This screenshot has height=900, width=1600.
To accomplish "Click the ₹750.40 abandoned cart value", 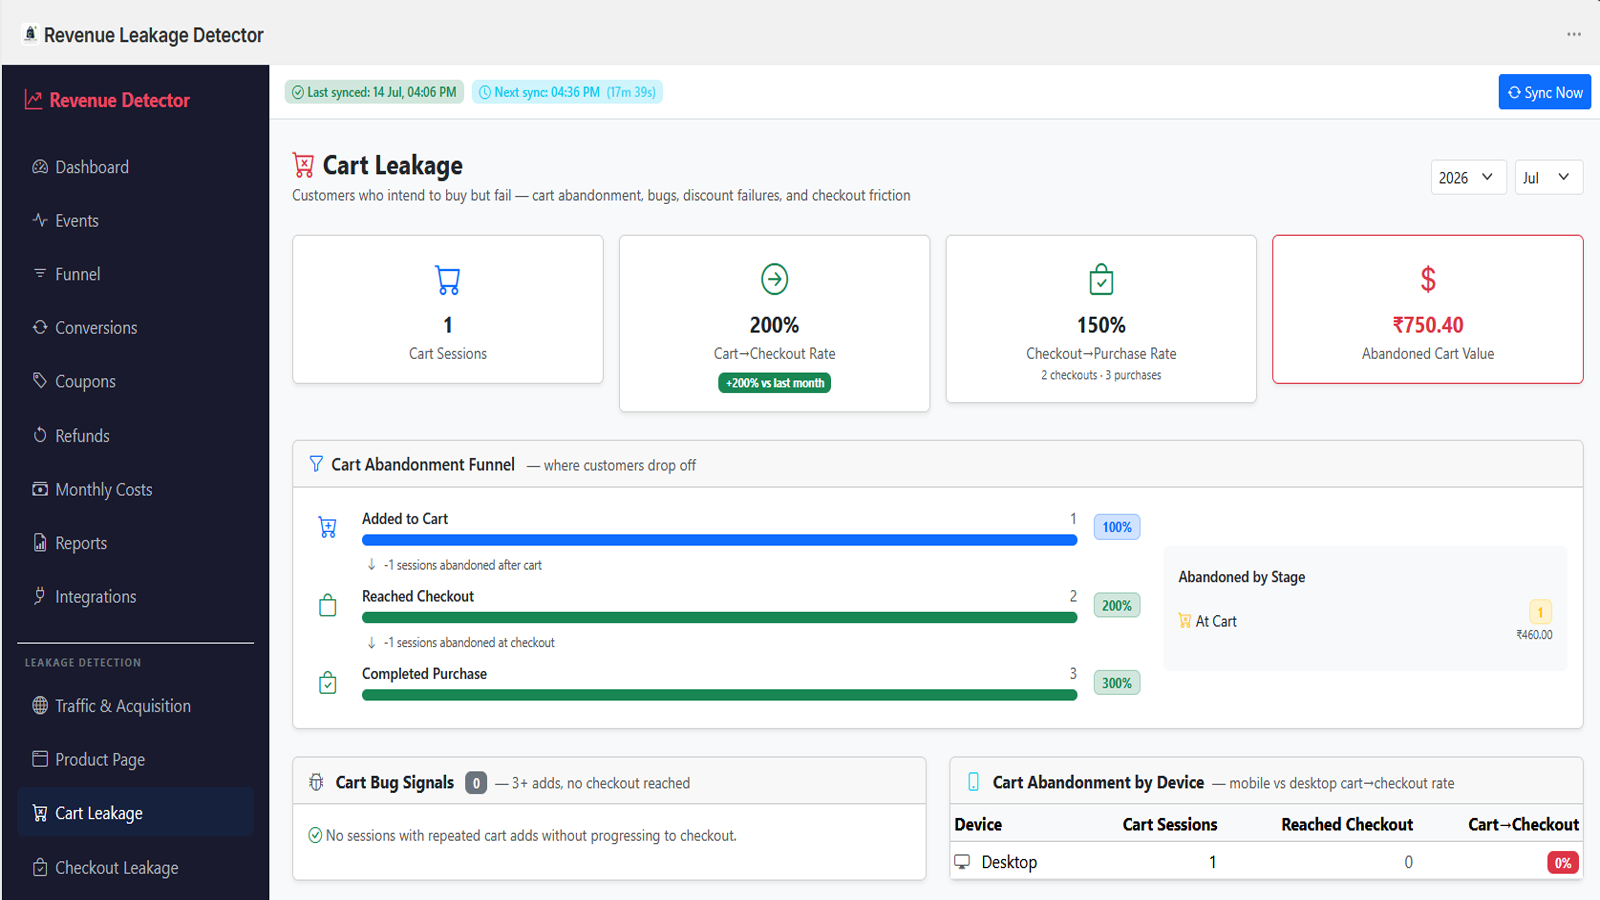I will (x=1428, y=325).
